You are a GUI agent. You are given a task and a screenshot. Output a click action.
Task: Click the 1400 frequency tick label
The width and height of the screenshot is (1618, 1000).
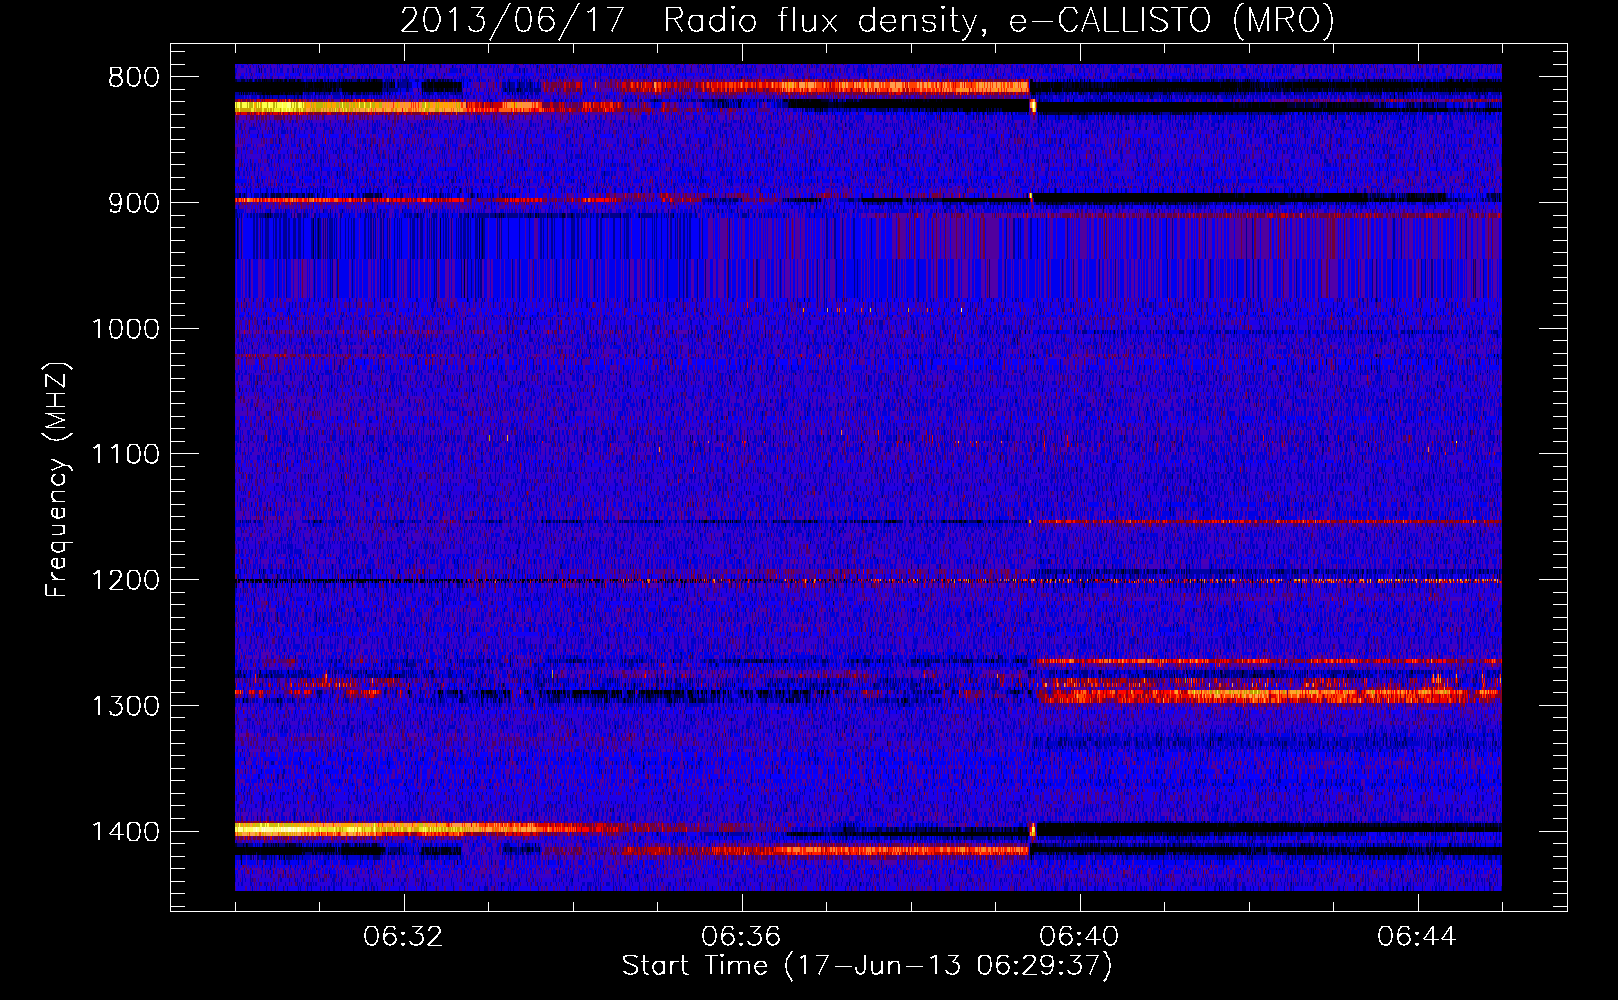tap(126, 832)
